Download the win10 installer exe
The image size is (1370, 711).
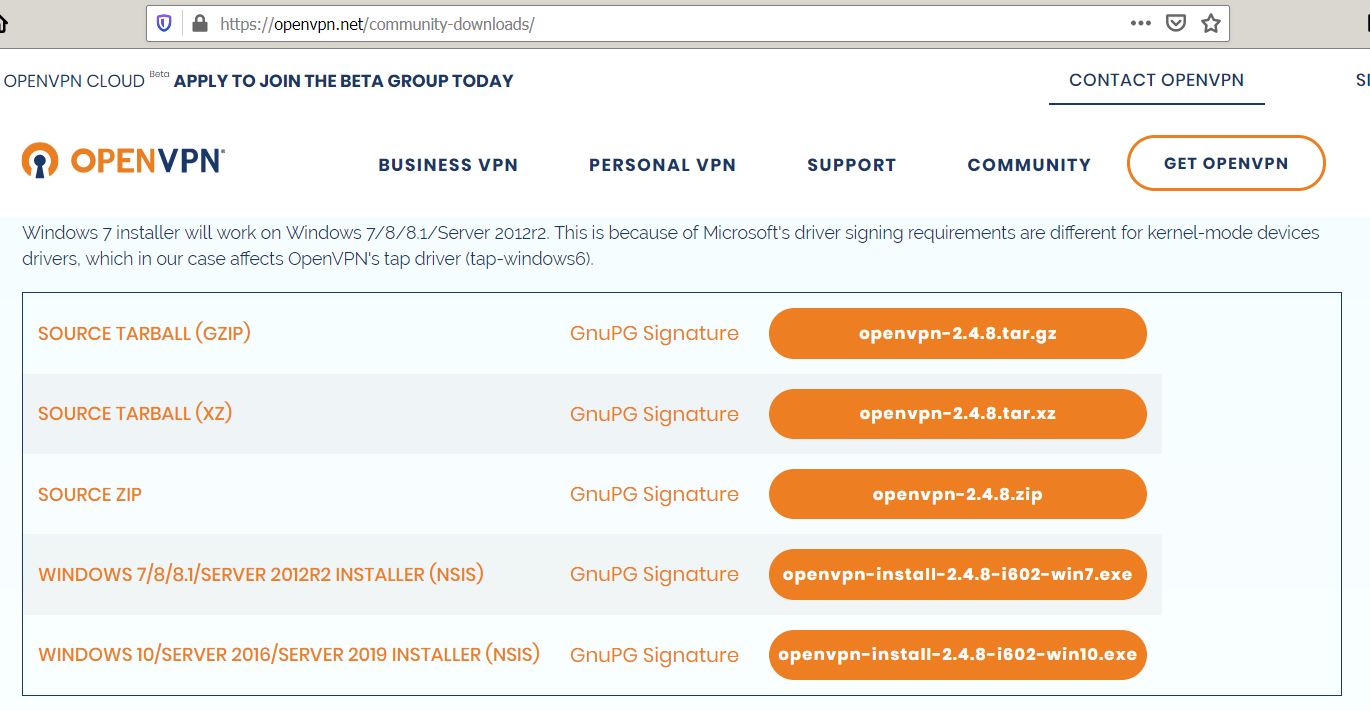tap(958, 654)
